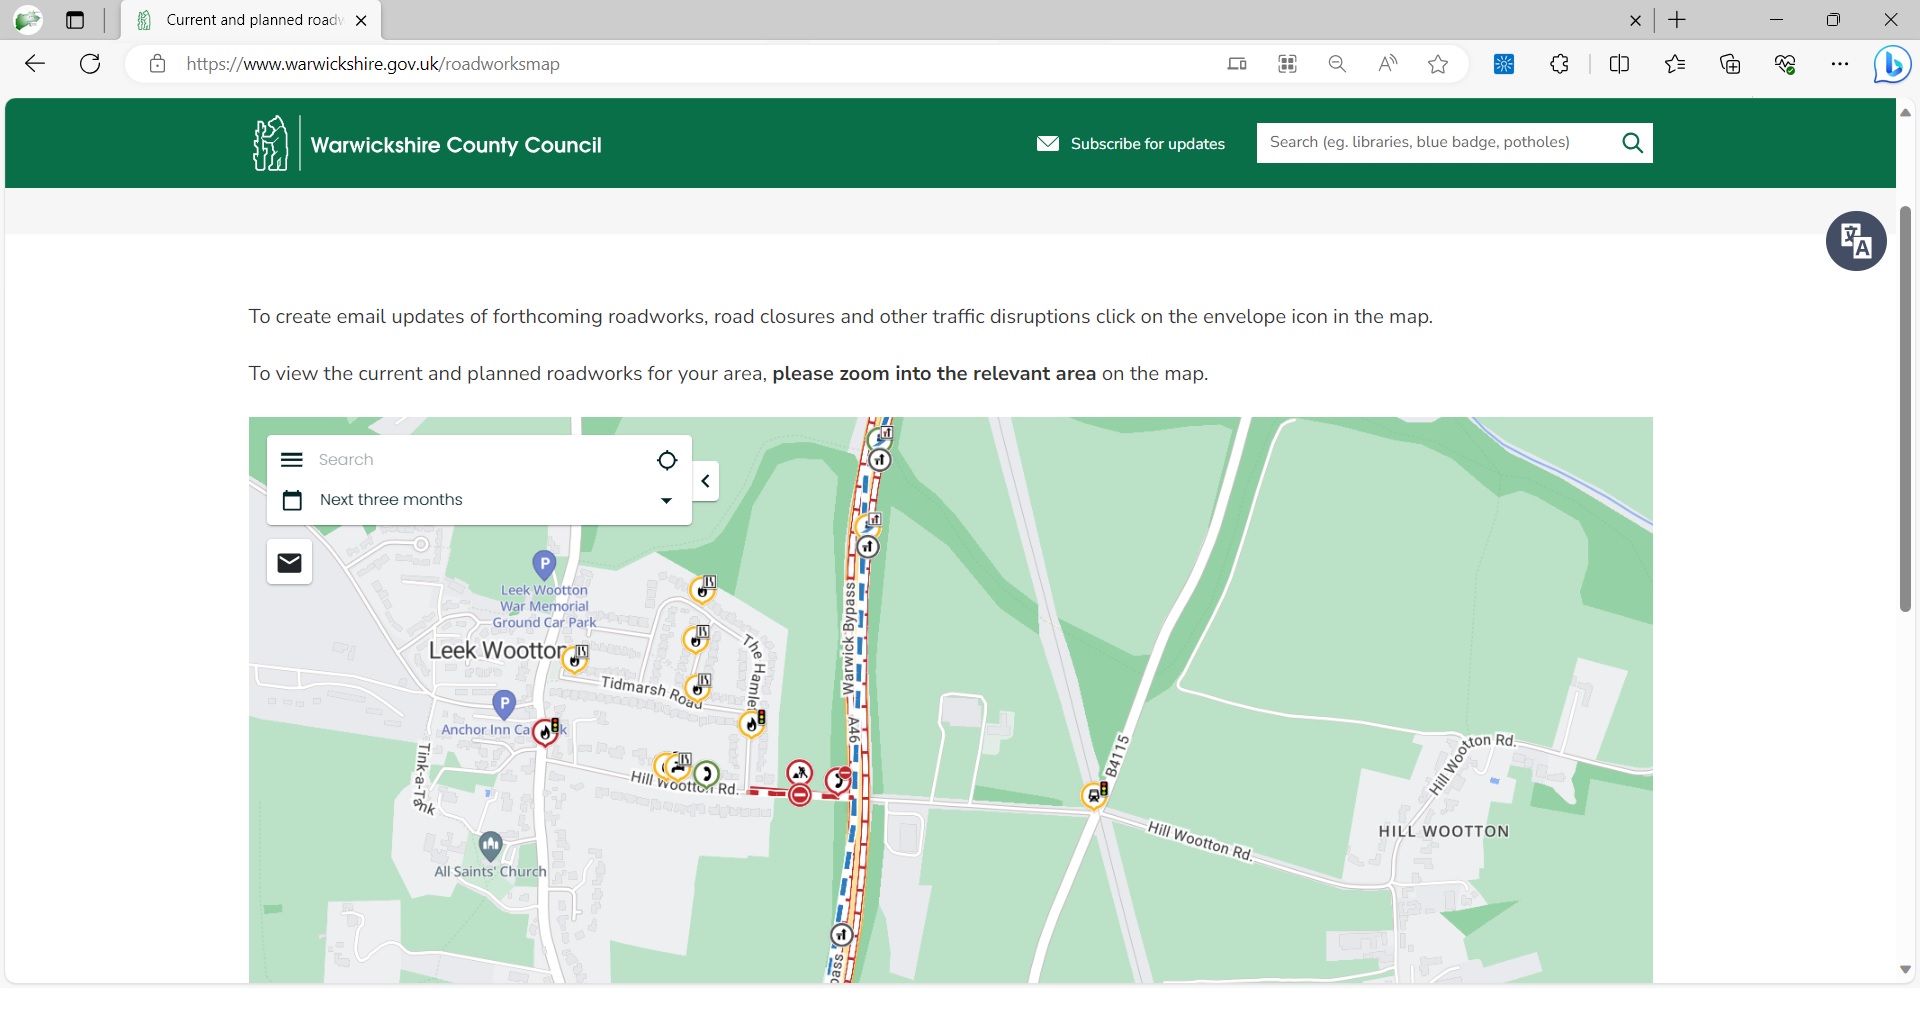Select the road closure no-entry icon on Hill Wootton Rd

coord(800,793)
